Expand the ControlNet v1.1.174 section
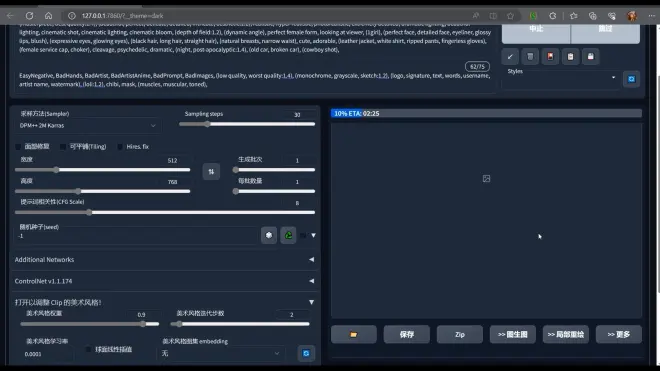660x371 pixels. point(165,281)
